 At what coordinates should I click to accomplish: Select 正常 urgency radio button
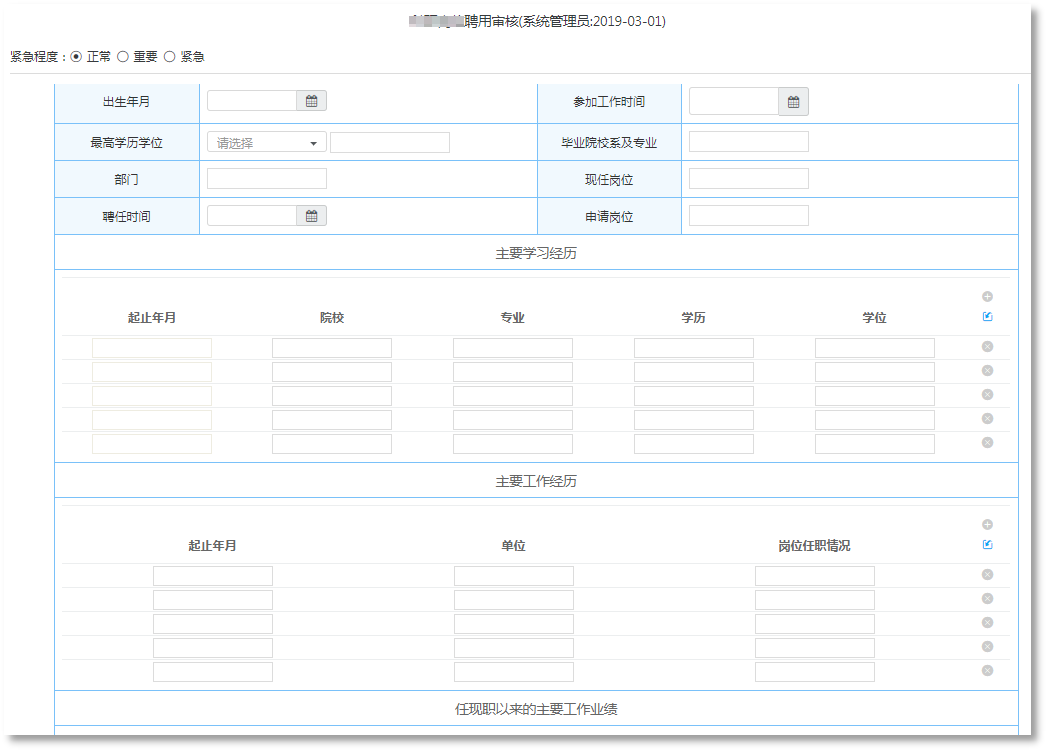click(76, 57)
